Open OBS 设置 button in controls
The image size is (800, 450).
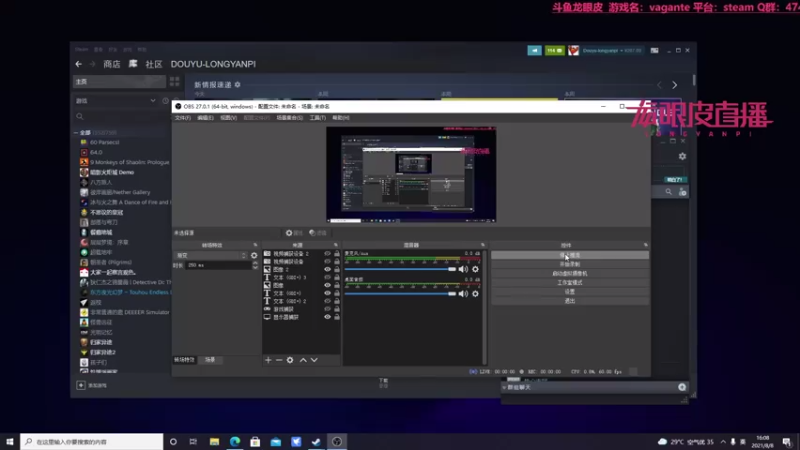570,292
